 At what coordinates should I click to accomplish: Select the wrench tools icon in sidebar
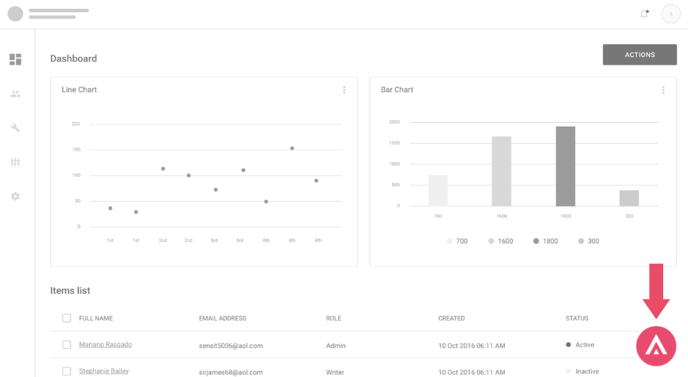15,128
